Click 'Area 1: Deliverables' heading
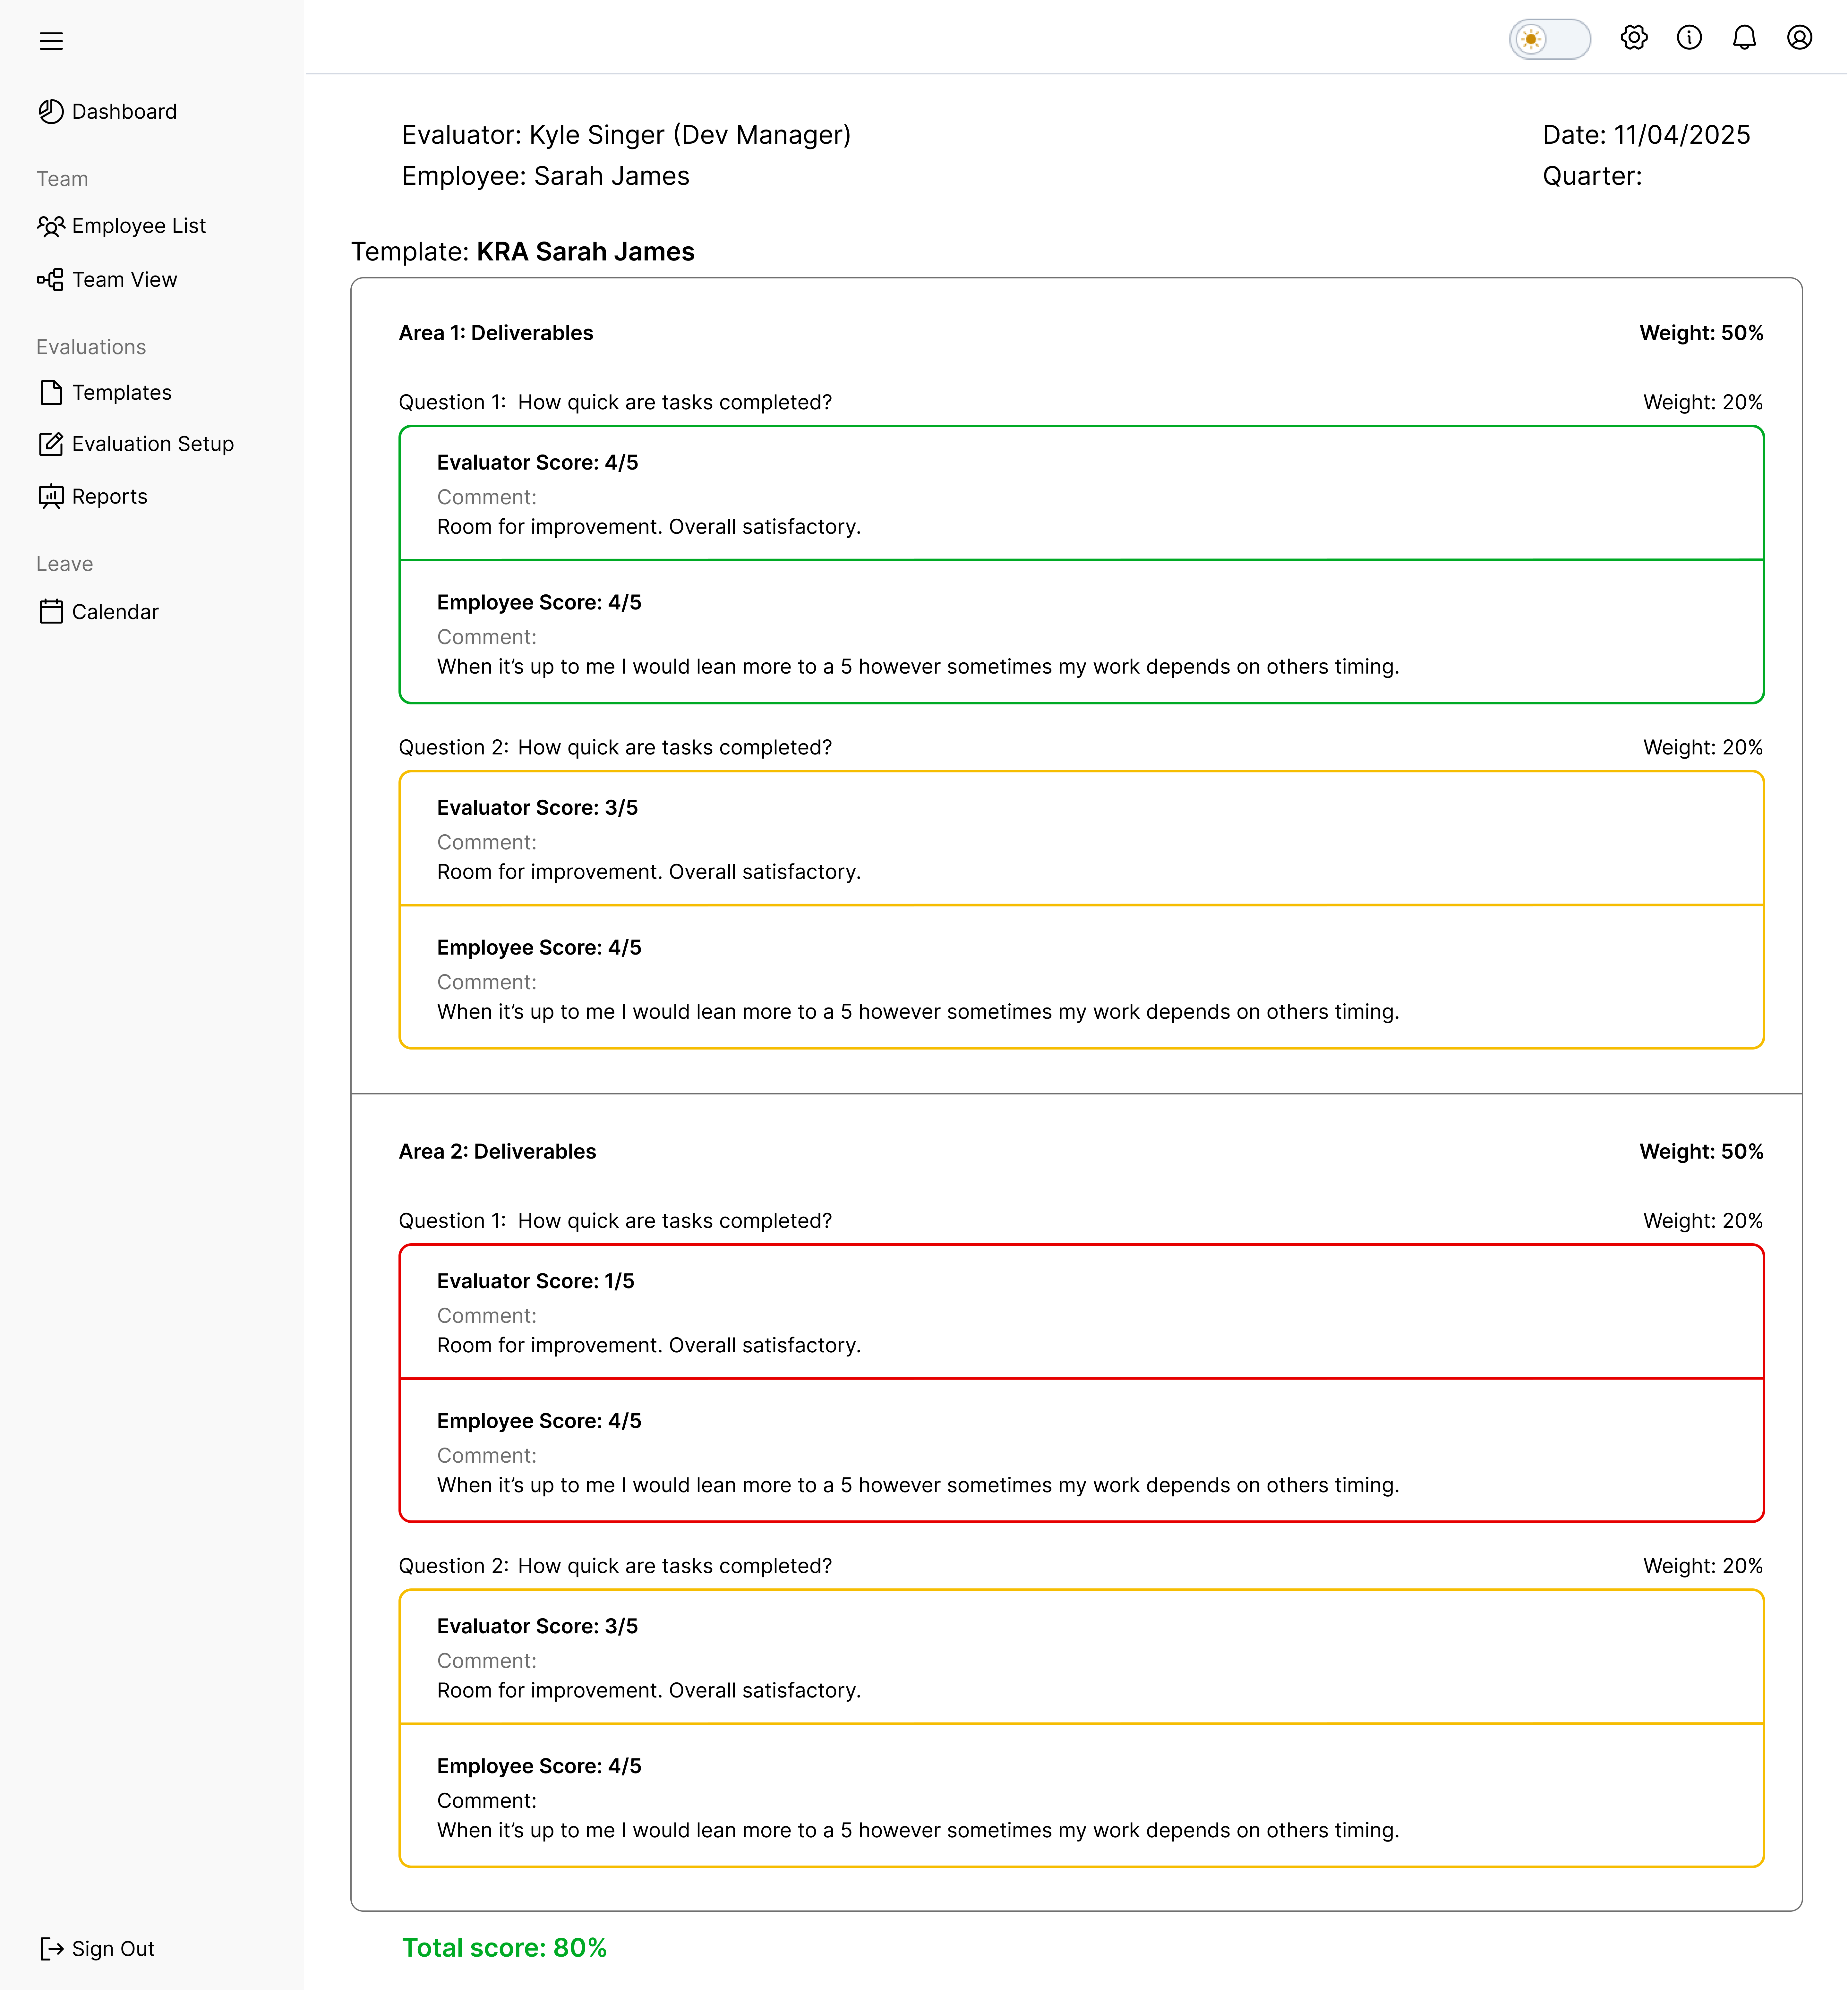 [496, 333]
